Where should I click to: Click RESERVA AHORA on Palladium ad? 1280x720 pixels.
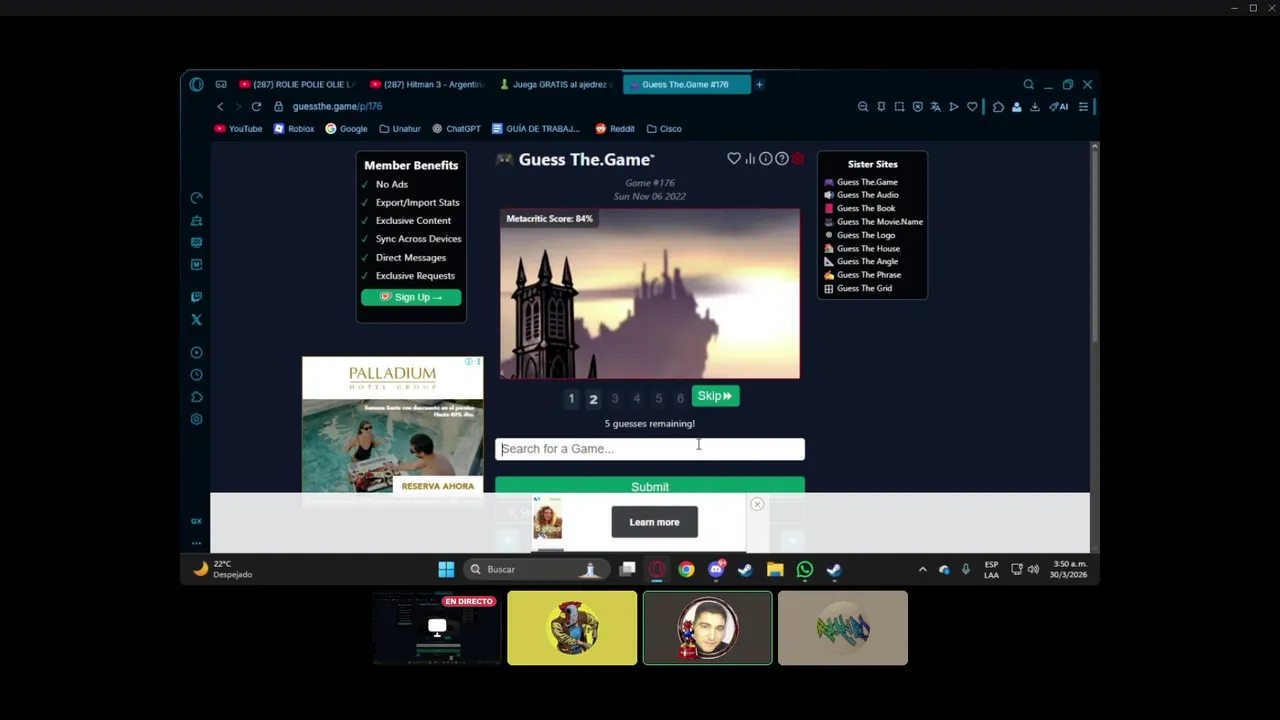point(438,486)
